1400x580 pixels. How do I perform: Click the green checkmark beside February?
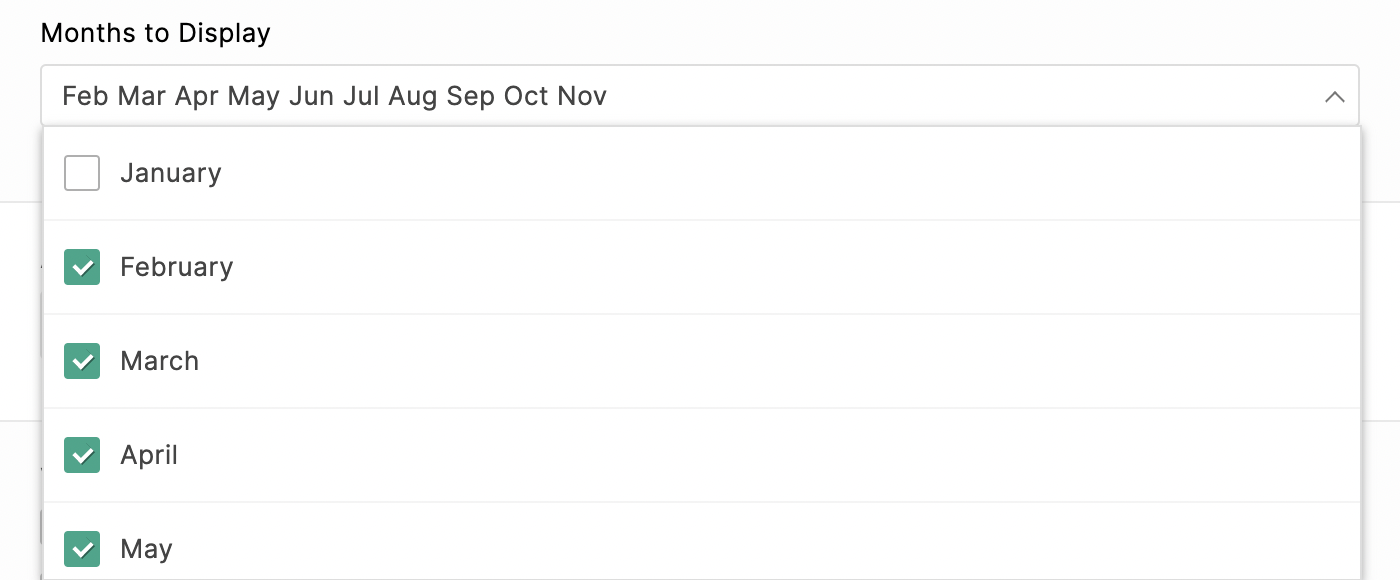81,267
